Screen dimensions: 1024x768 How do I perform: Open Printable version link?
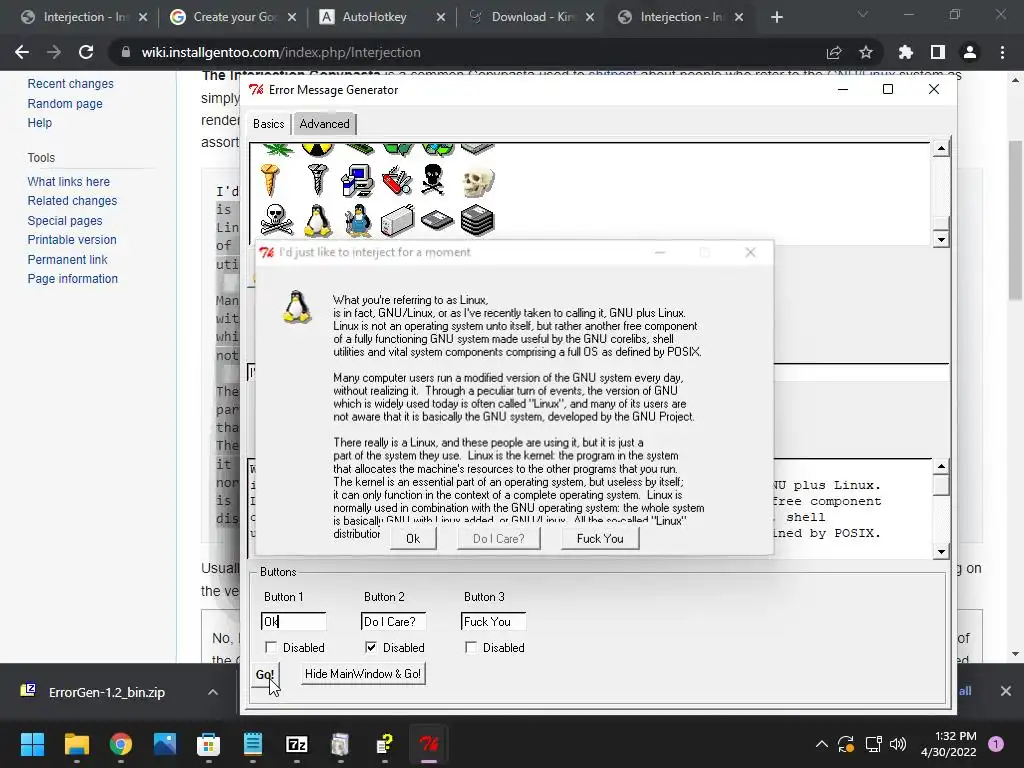pyautogui.click(x=72, y=240)
